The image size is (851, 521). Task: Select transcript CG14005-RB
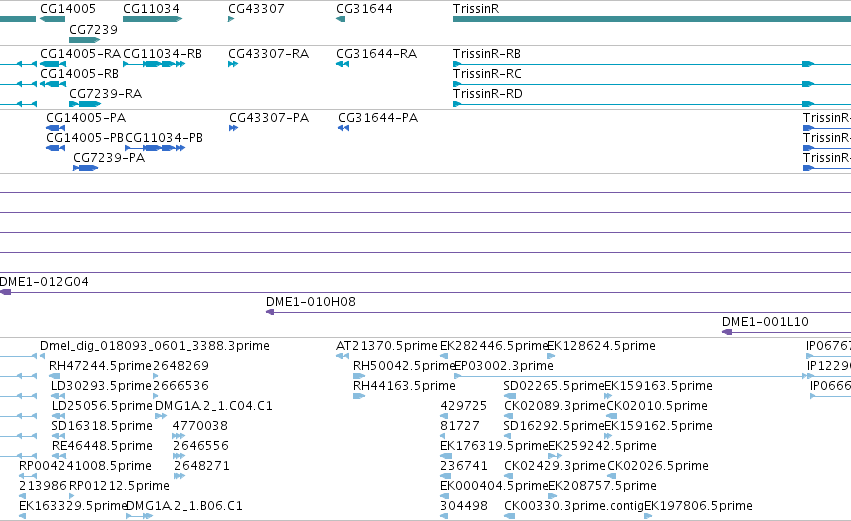tap(53, 84)
